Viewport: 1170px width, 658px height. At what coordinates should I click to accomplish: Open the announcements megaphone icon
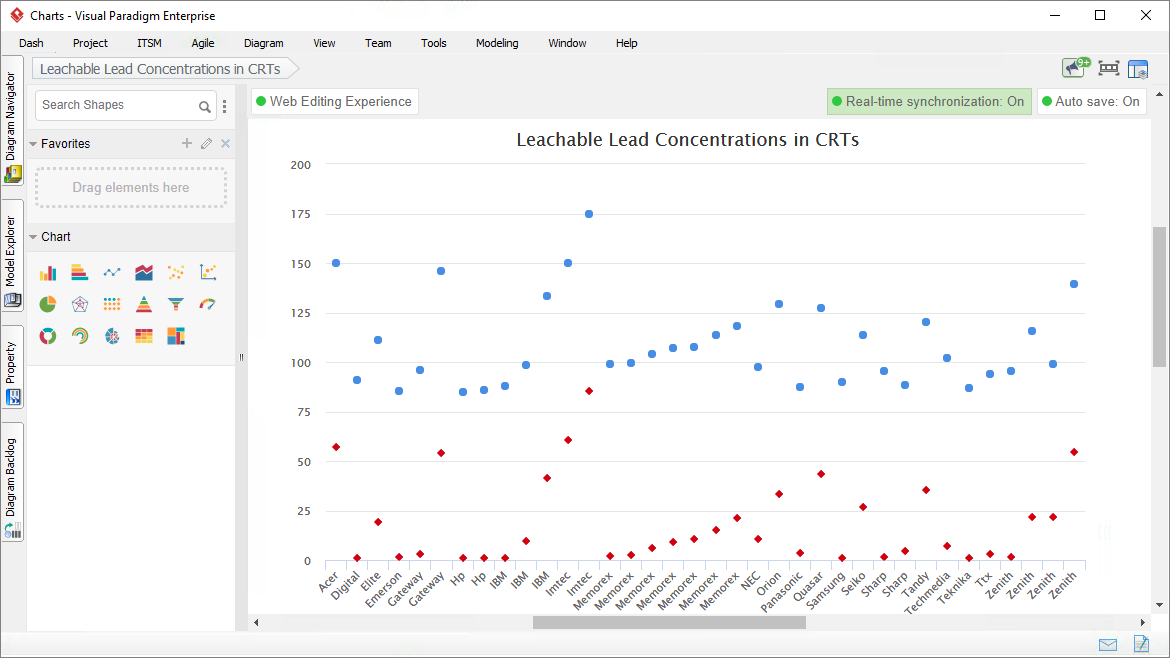pyautogui.click(x=1077, y=68)
